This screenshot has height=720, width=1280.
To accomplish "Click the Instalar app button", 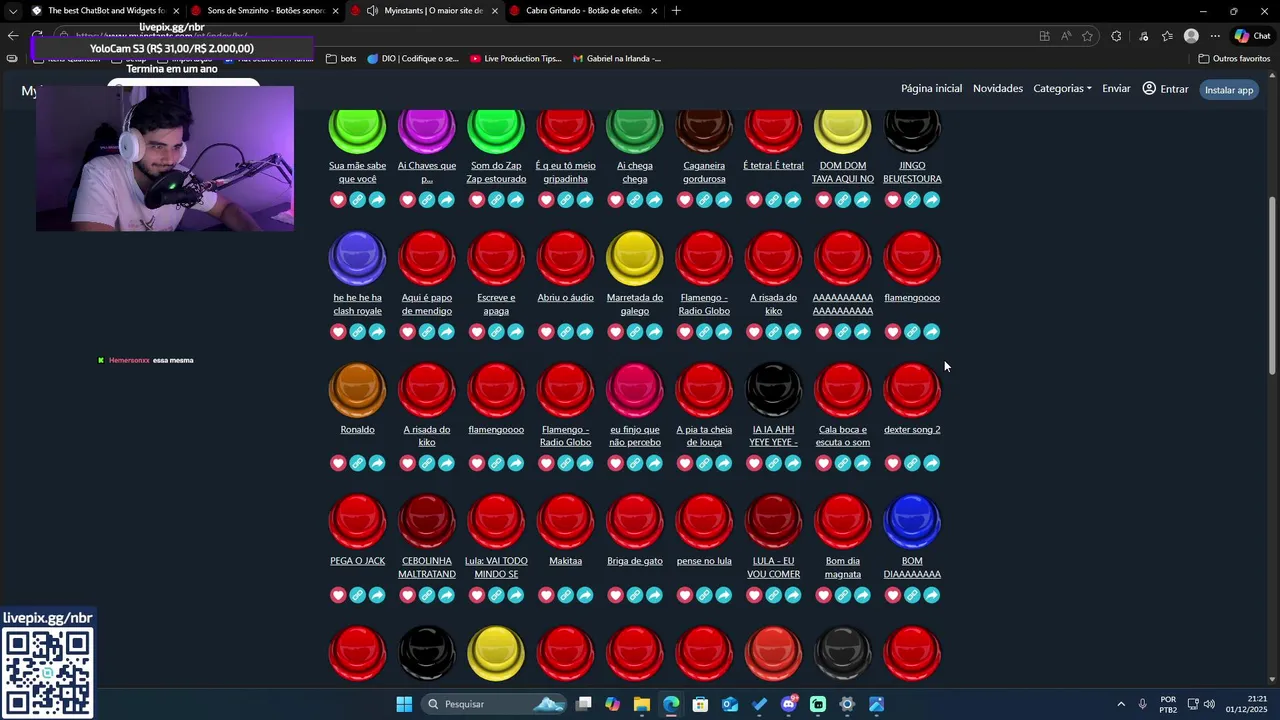I will (x=1229, y=90).
